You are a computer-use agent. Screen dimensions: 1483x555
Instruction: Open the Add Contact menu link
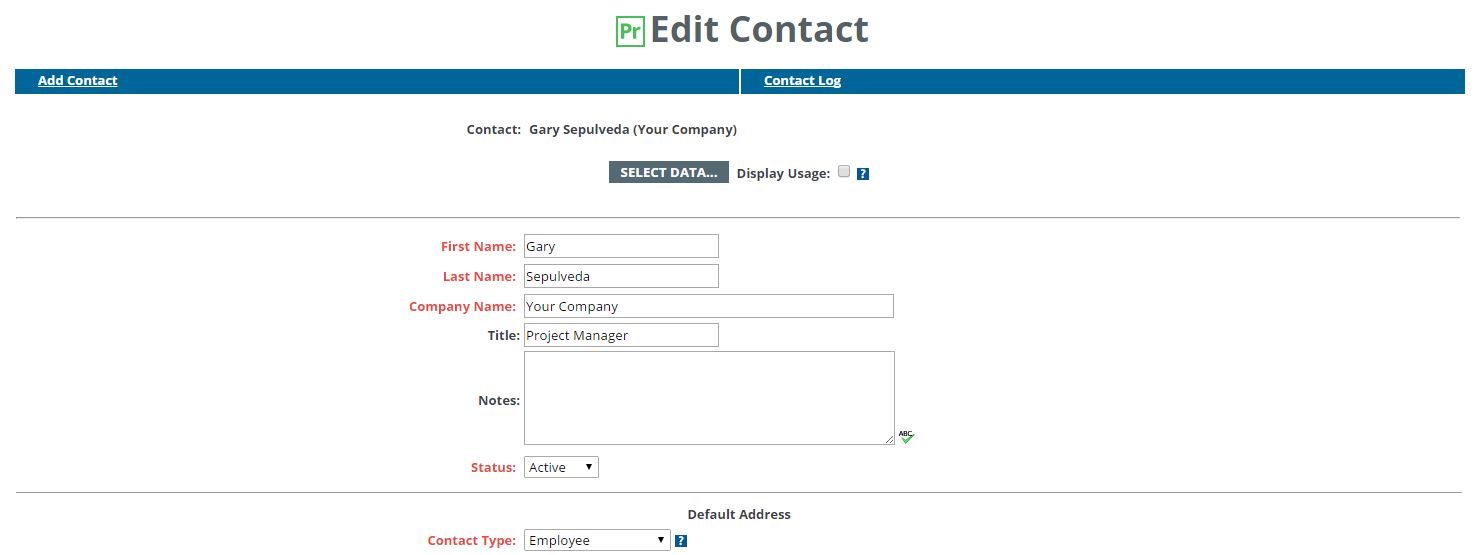tap(78, 81)
